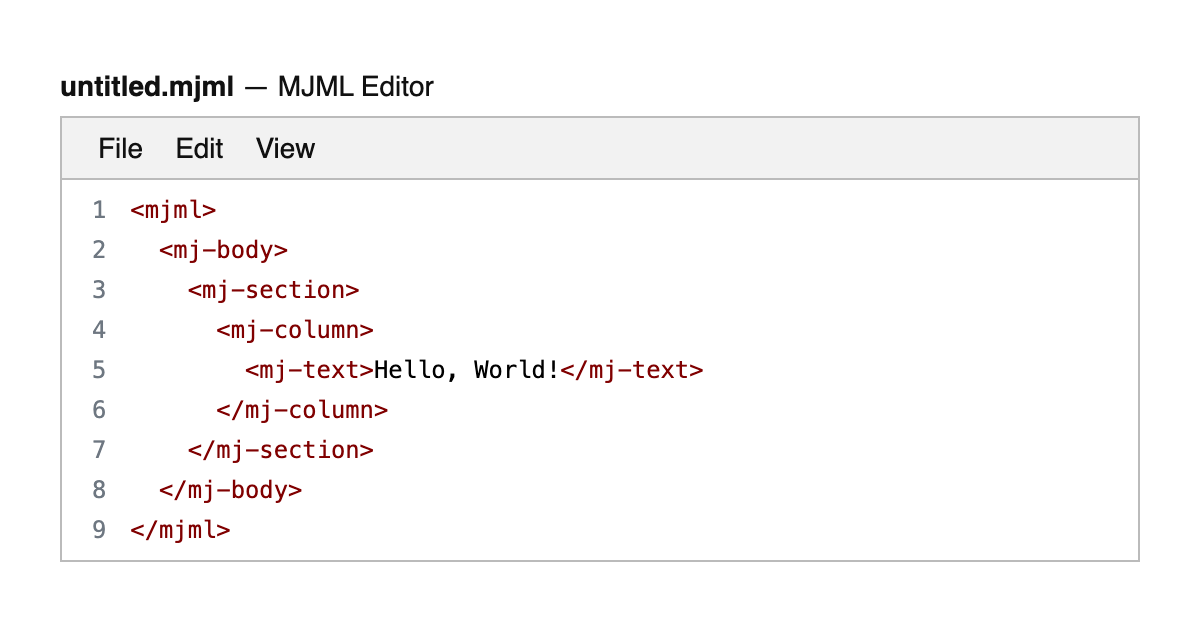Place cursor in opening <mj-section> tag

tap(273, 290)
